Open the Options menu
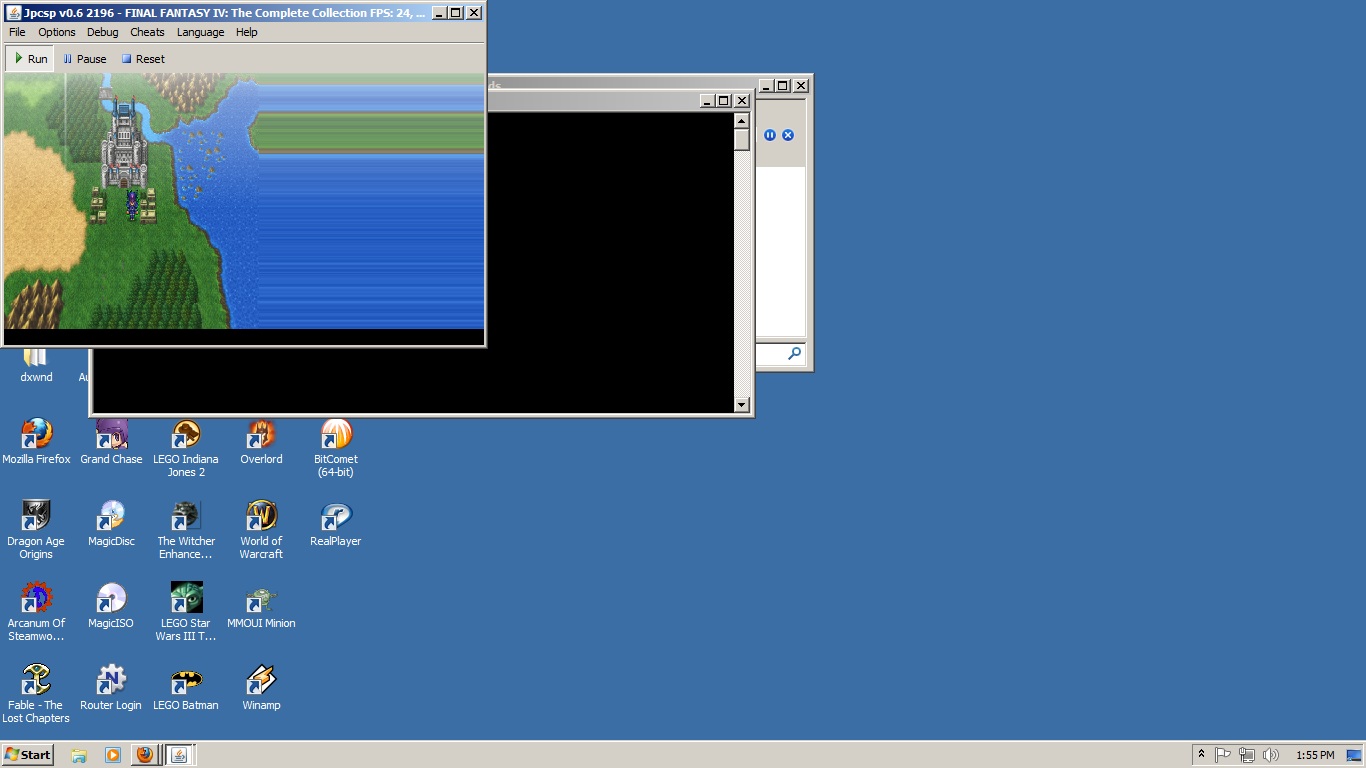 click(x=57, y=32)
